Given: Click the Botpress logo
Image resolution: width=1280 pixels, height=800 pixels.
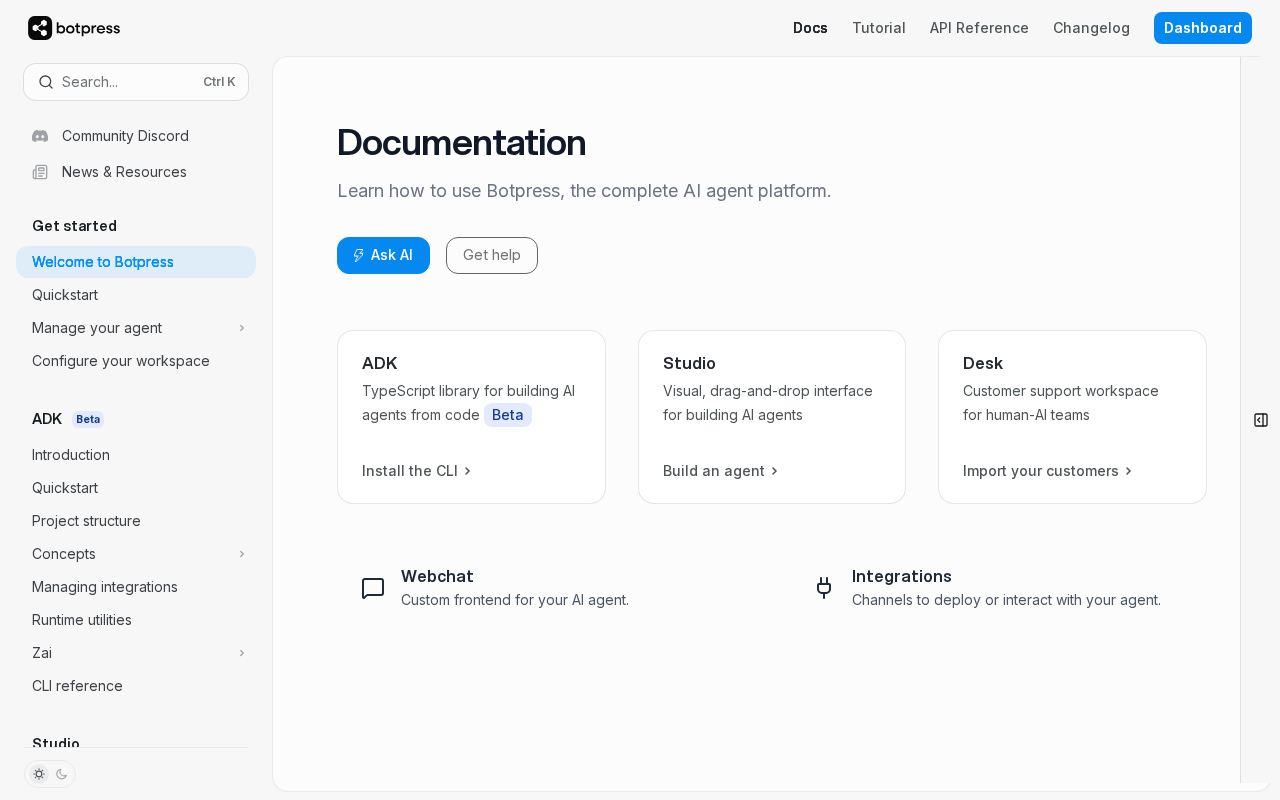Looking at the screenshot, I should [74, 28].
